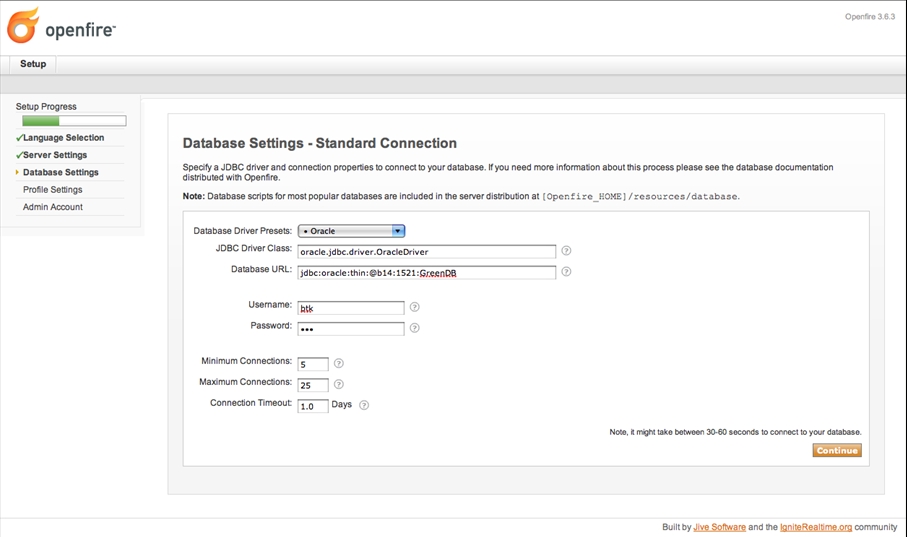Show help for Minimum Connections

(339, 363)
